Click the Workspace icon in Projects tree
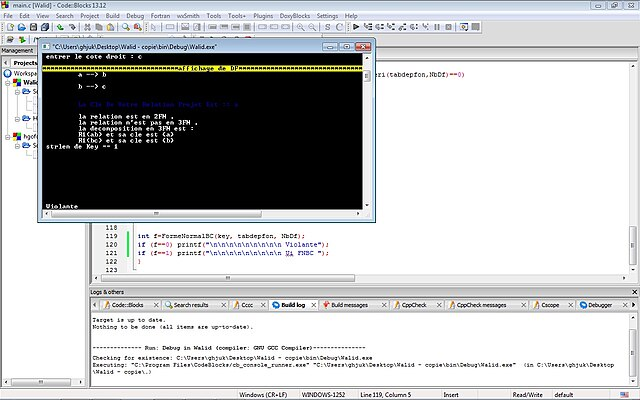The width and height of the screenshot is (640, 400). point(8,73)
